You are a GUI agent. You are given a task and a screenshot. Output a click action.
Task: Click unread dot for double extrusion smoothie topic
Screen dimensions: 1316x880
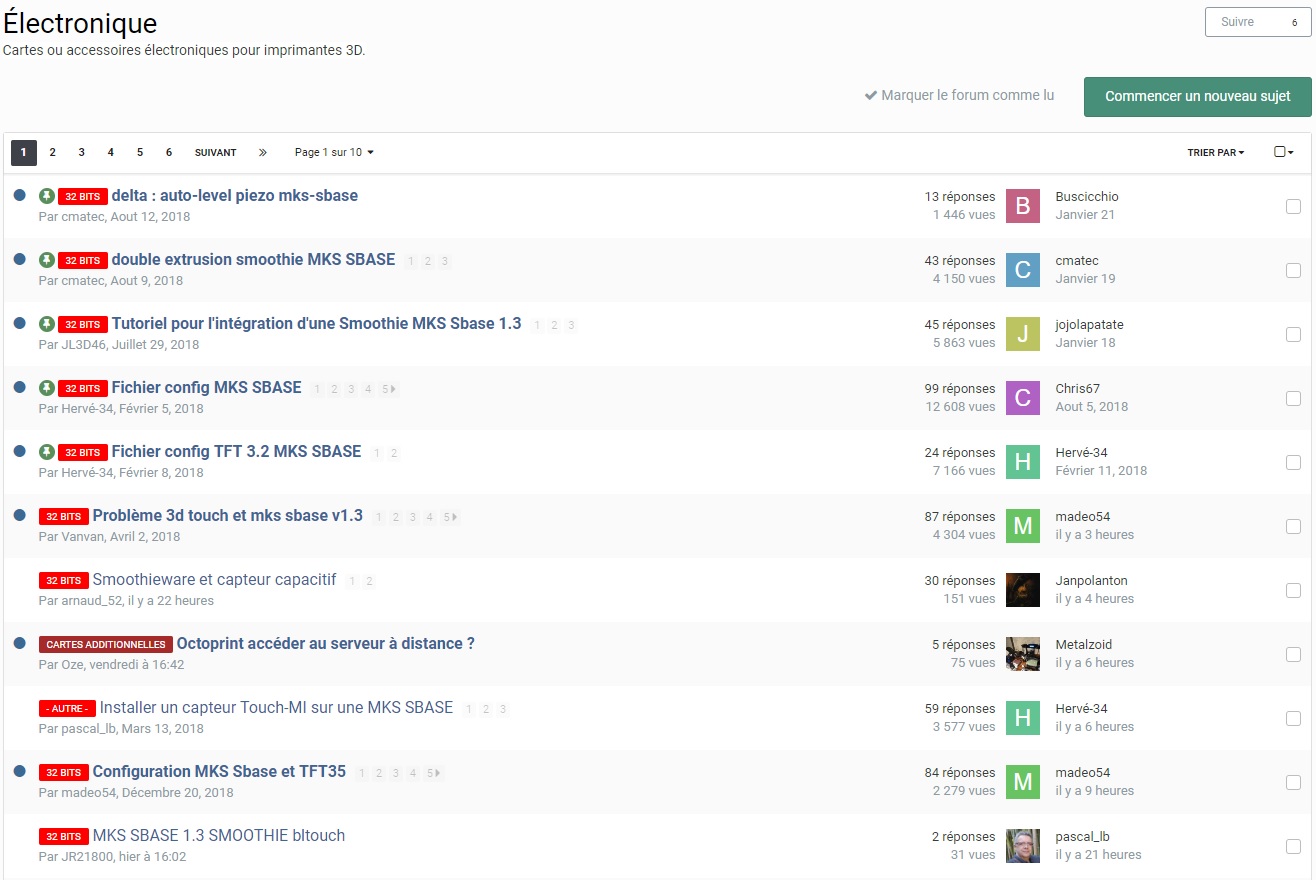click(19, 259)
